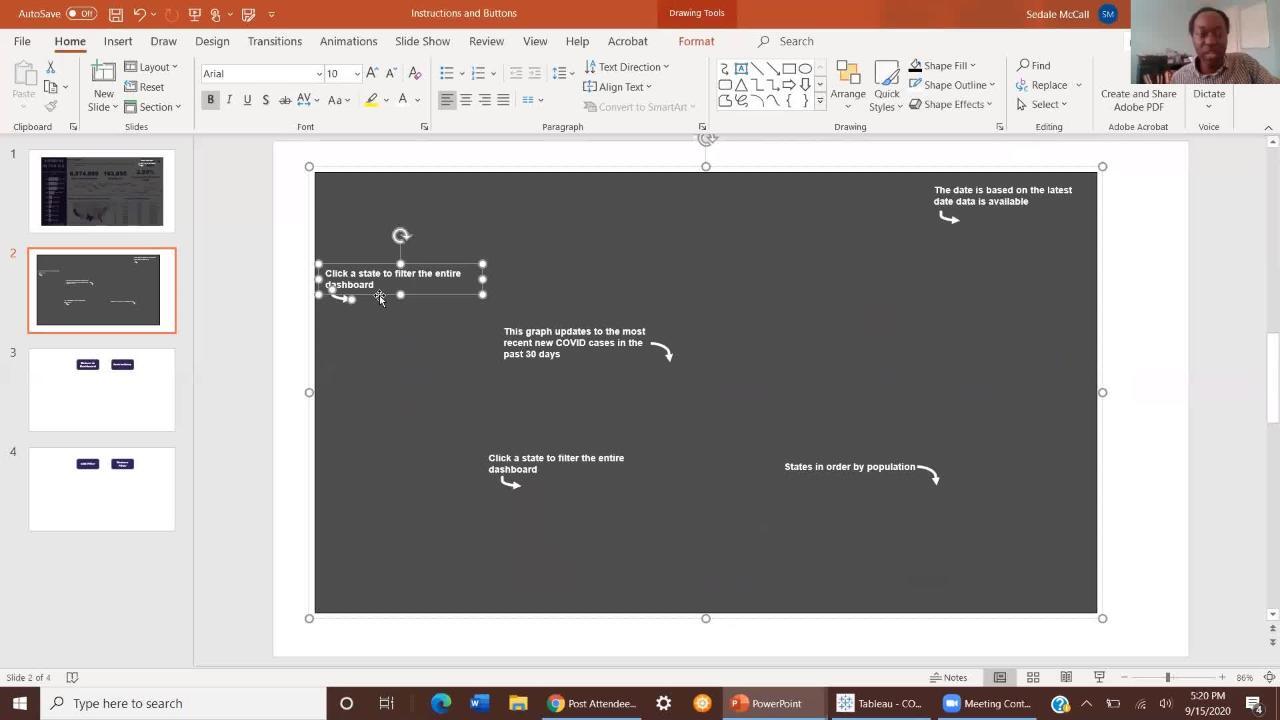The height and width of the screenshot is (720, 1280).
Task: Open File Explorer from the taskbar
Action: (x=518, y=703)
